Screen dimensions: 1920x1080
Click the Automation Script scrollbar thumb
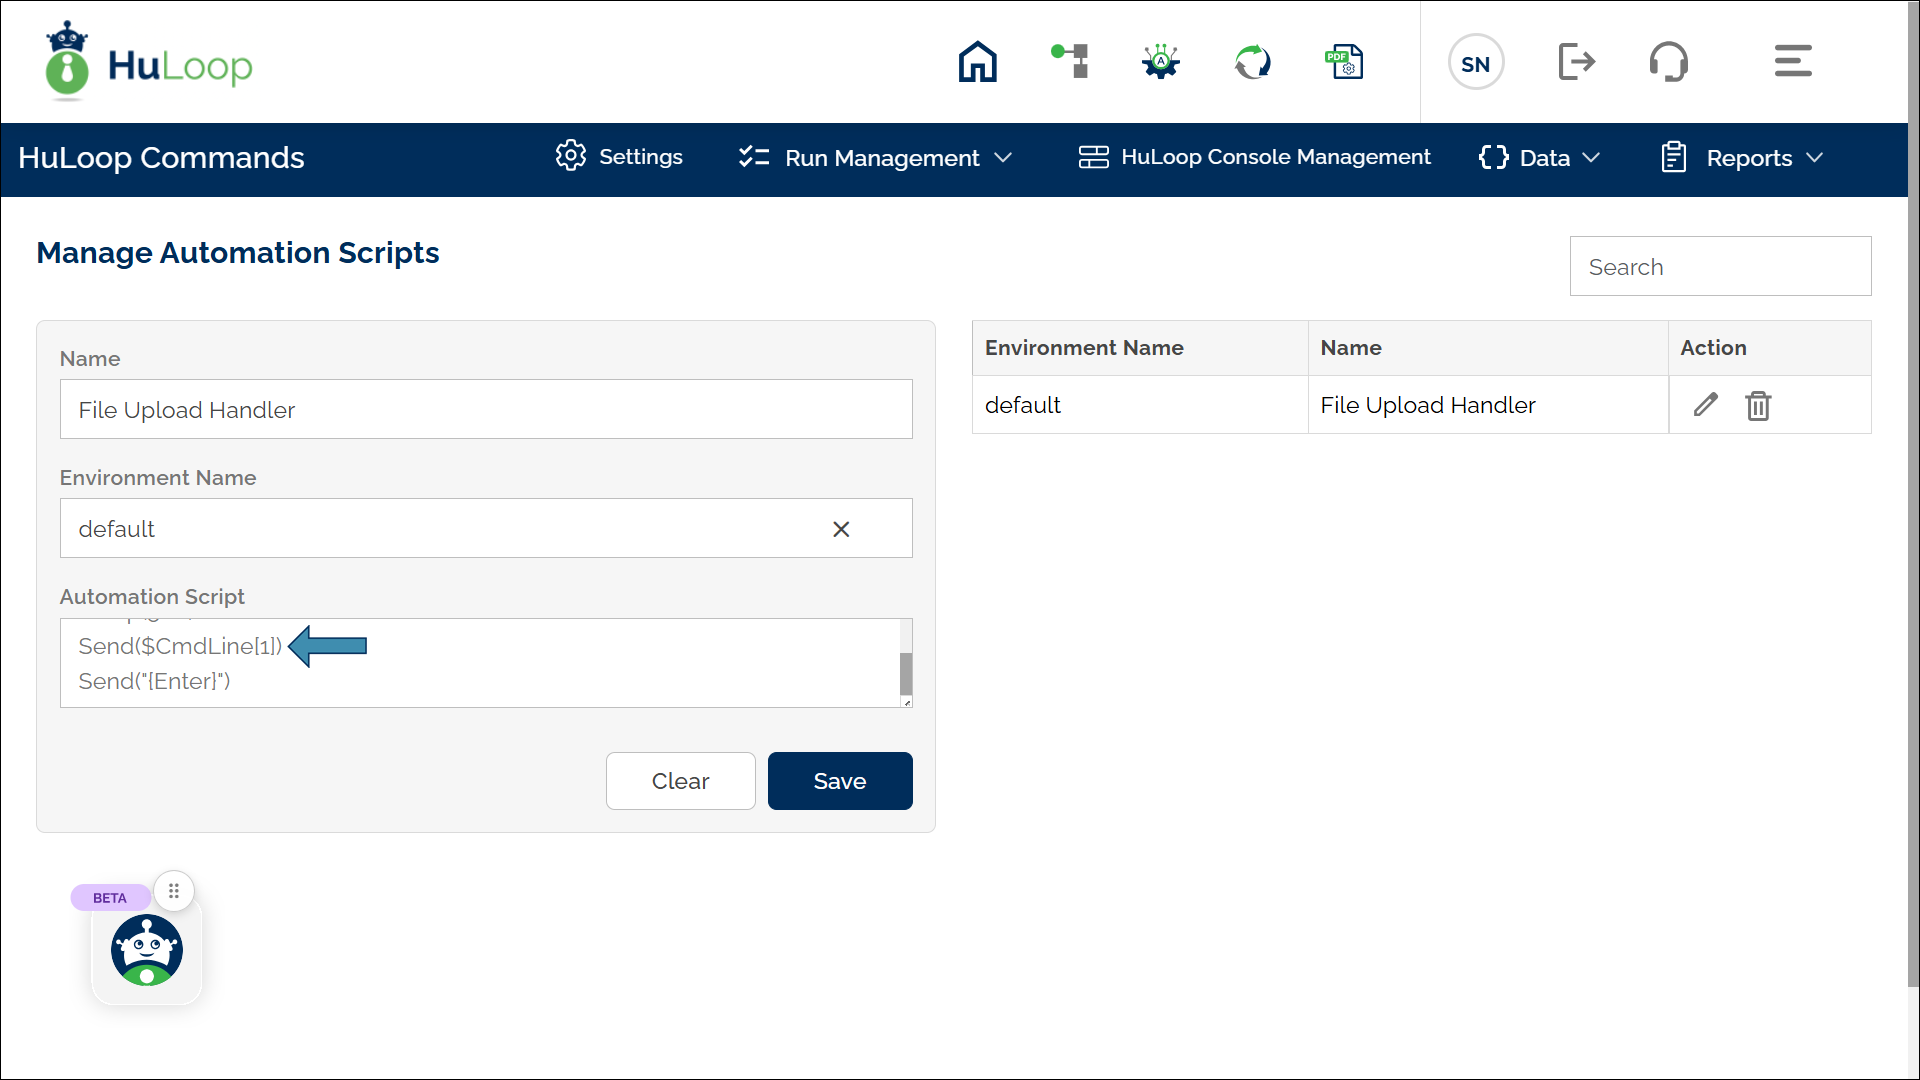coord(906,673)
